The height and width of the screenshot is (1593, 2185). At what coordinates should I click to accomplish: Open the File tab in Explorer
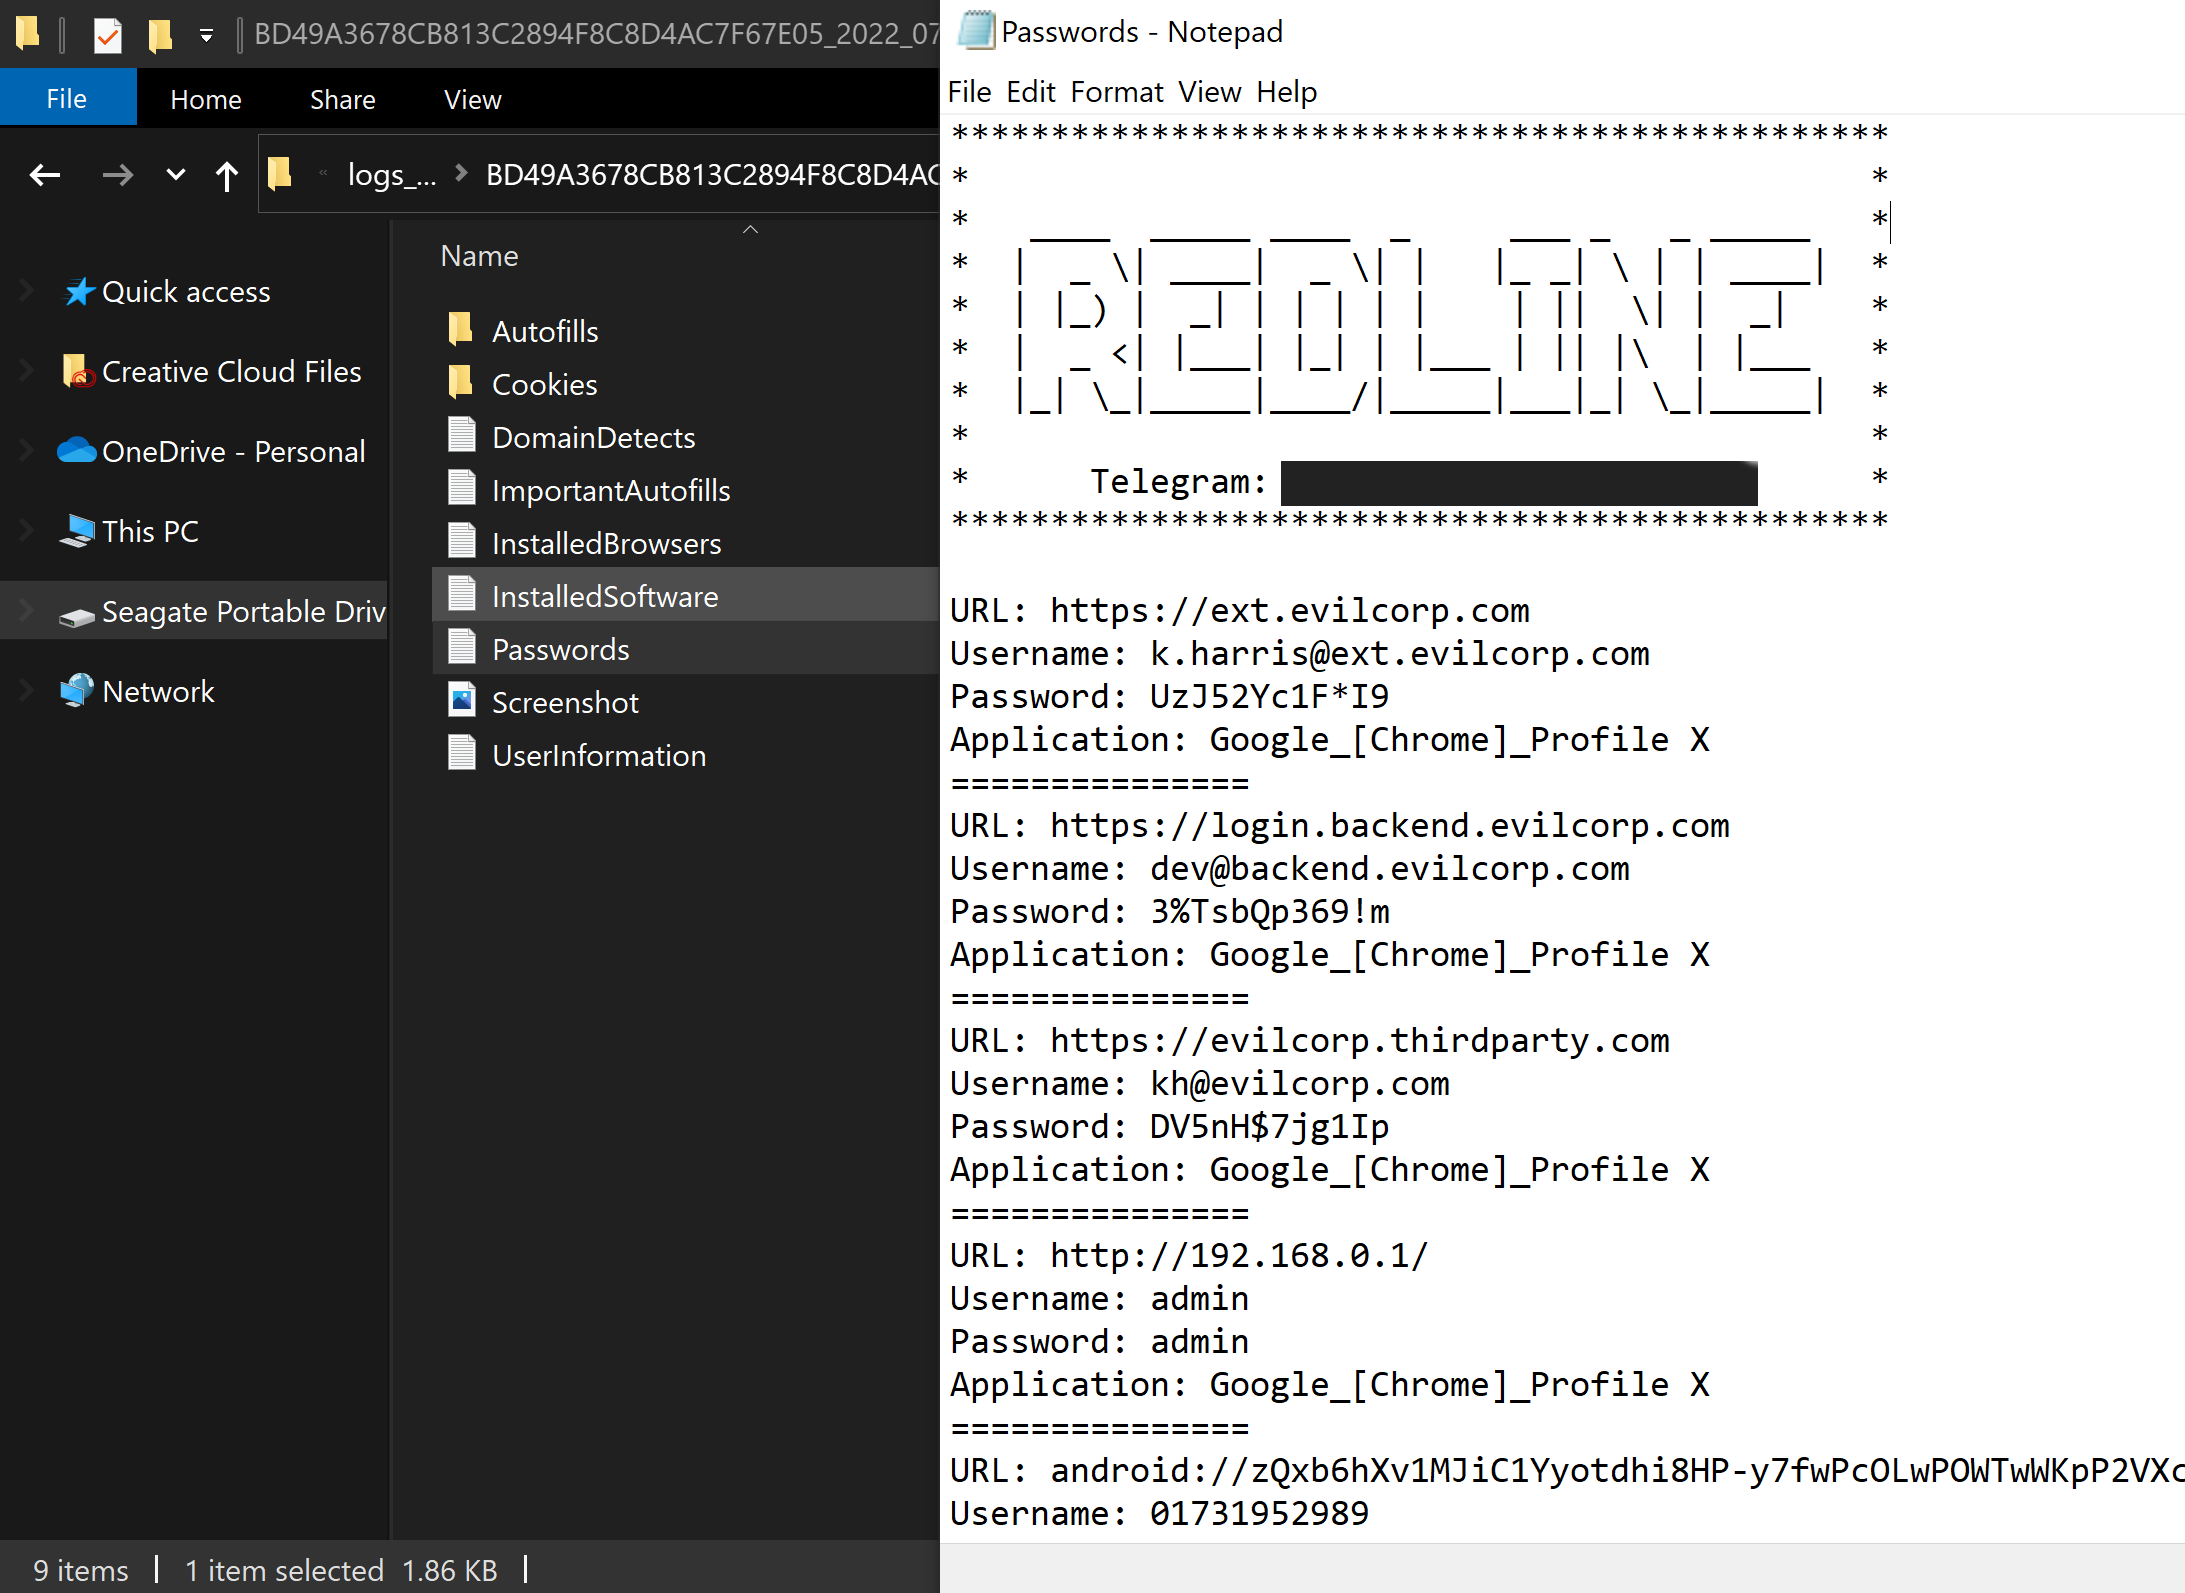tap(67, 98)
